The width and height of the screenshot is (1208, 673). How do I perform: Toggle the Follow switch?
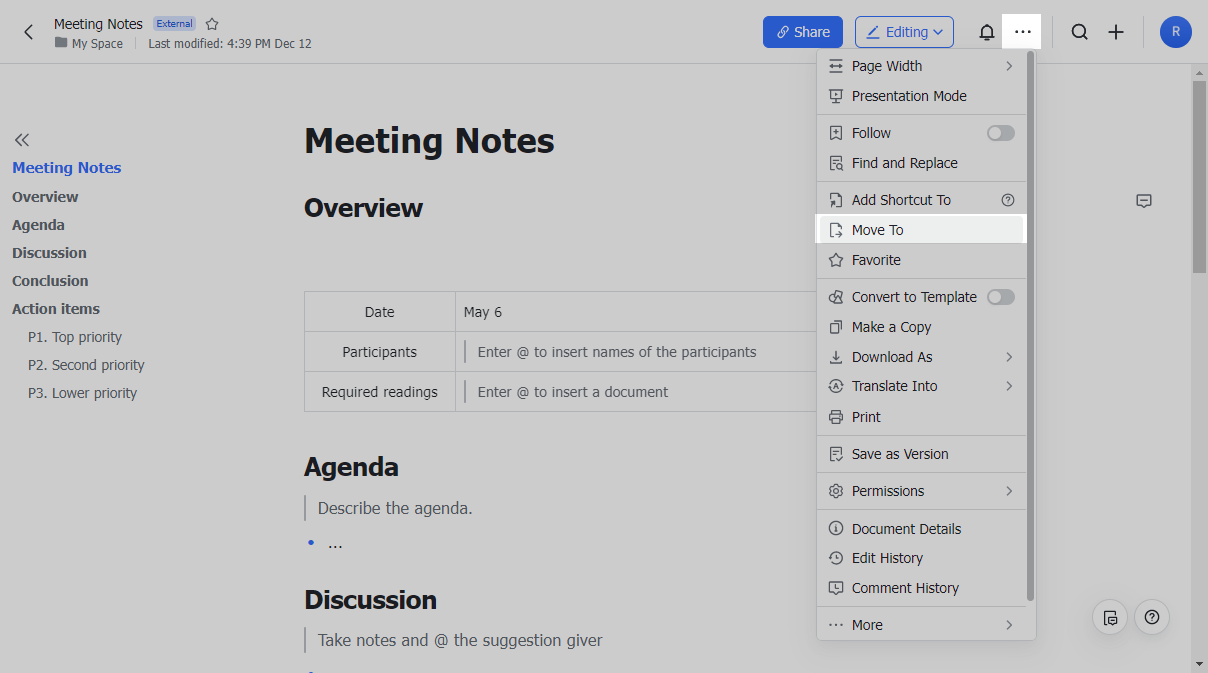1000,133
